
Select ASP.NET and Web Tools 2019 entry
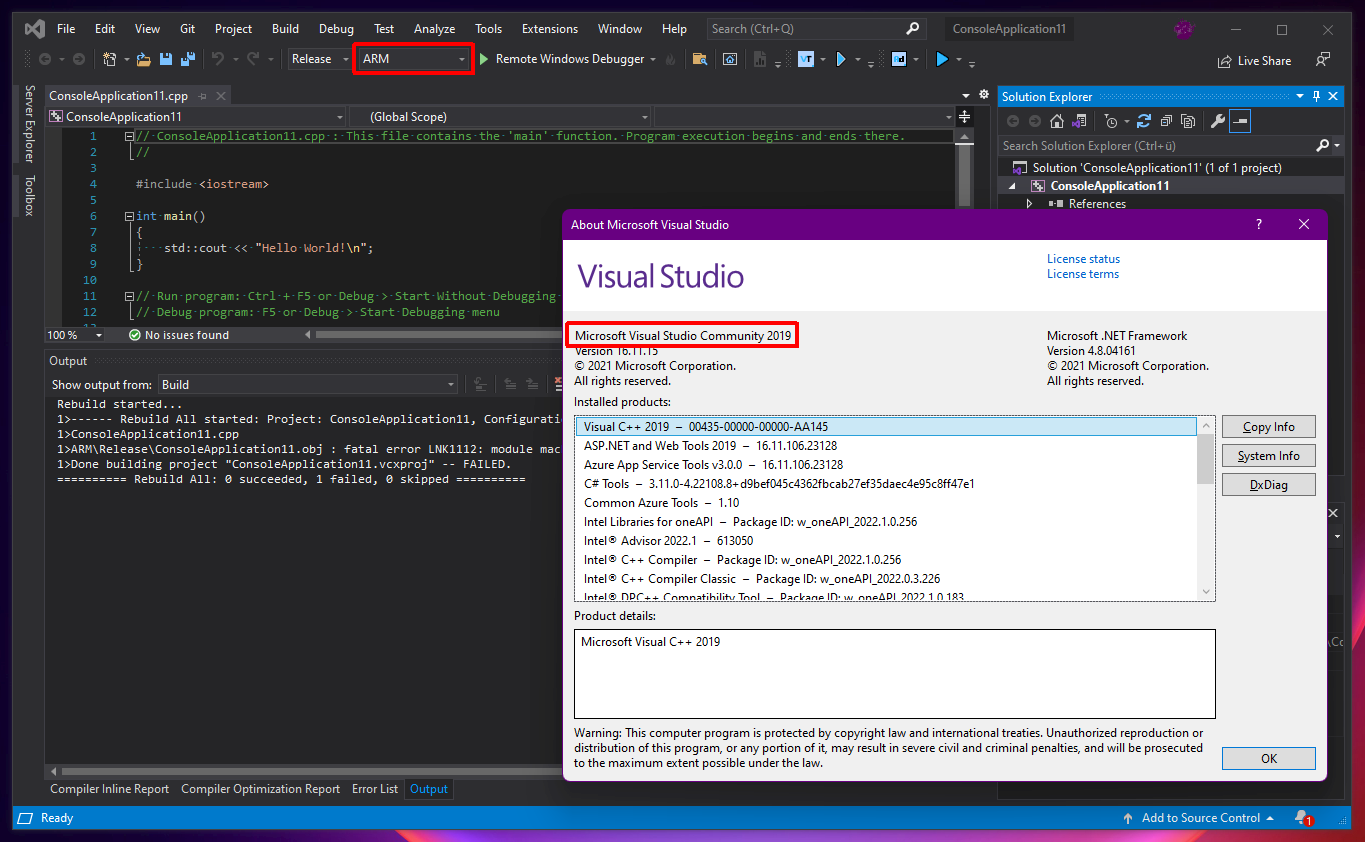[886, 446]
